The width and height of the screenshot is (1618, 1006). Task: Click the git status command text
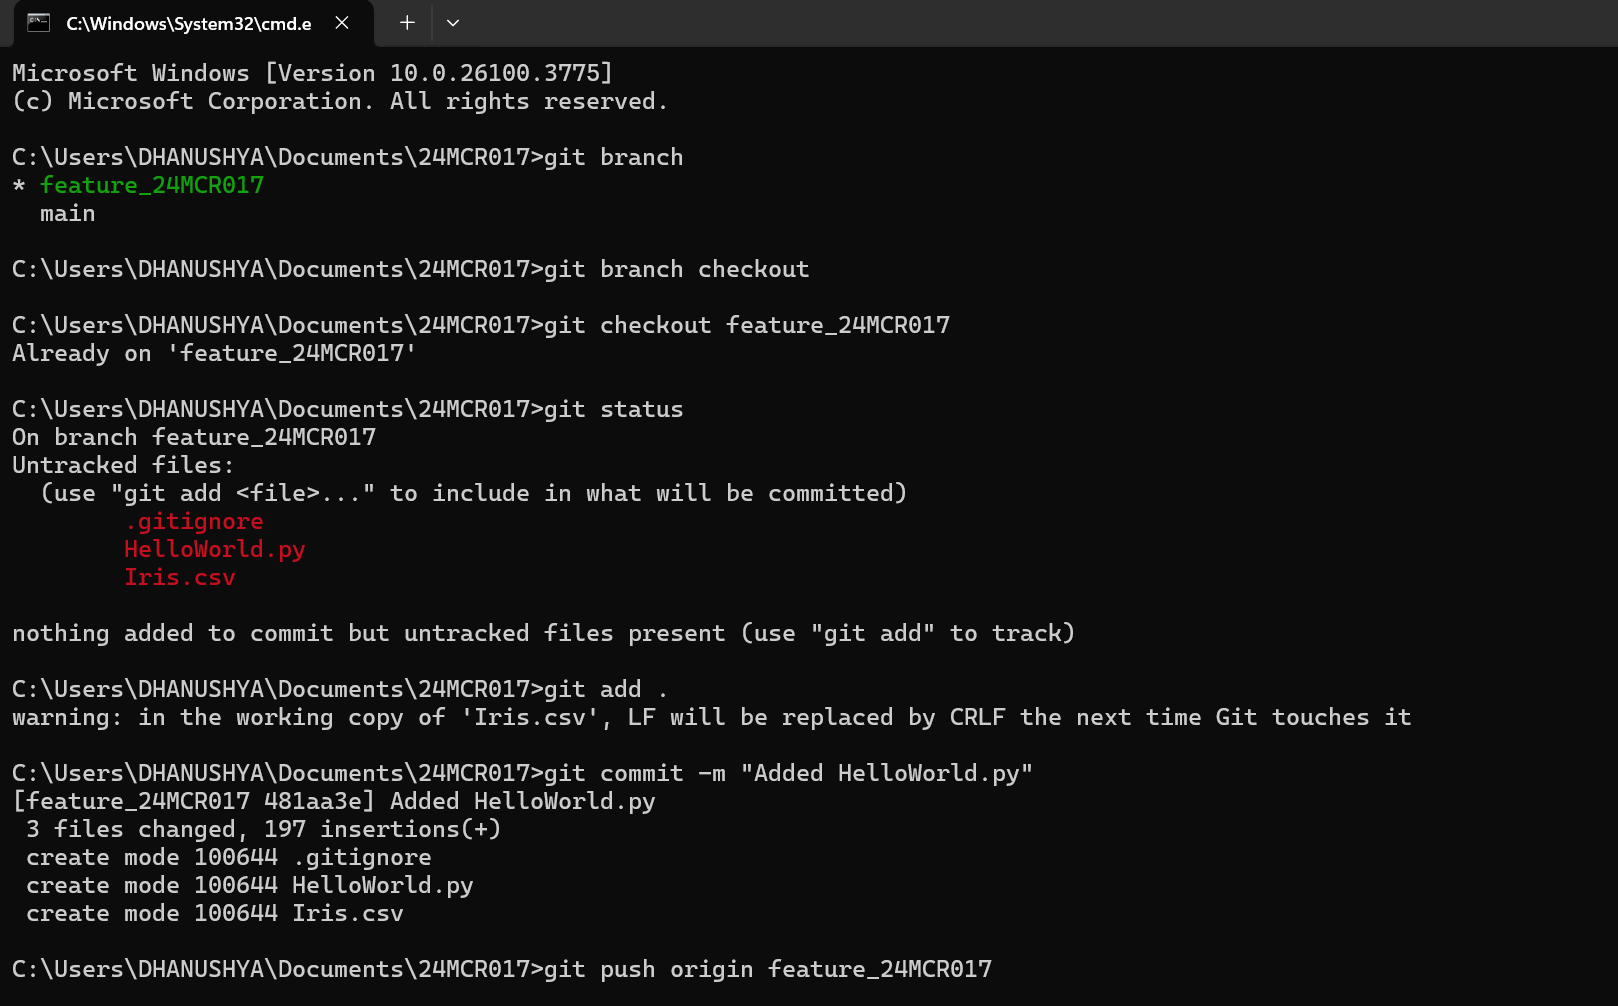pyautogui.click(x=614, y=409)
